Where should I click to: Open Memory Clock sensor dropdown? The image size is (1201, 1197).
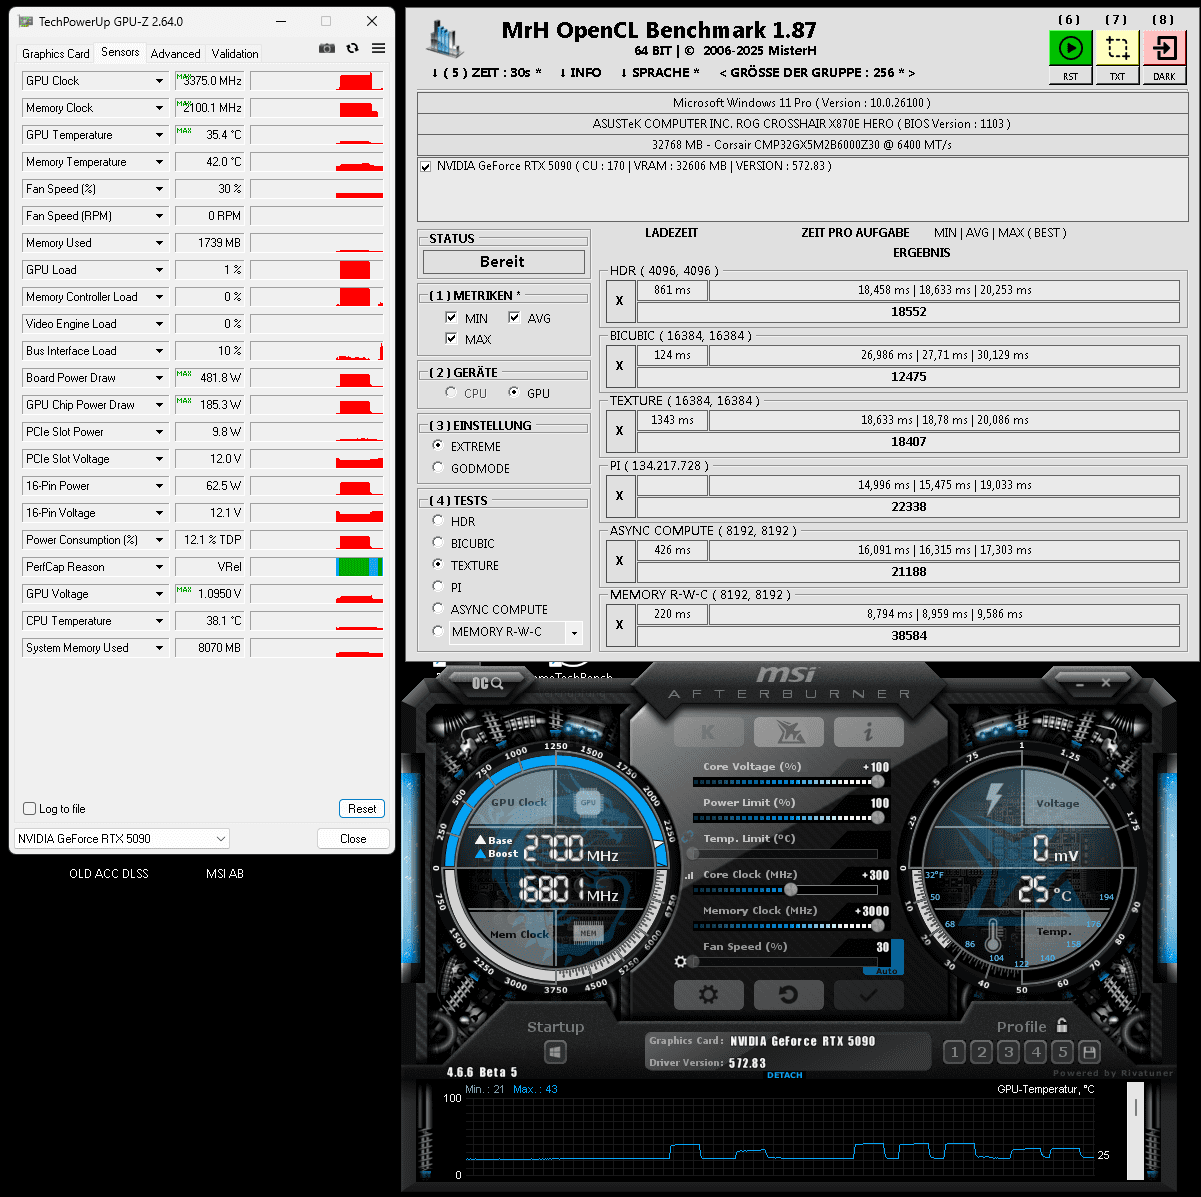click(159, 108)
